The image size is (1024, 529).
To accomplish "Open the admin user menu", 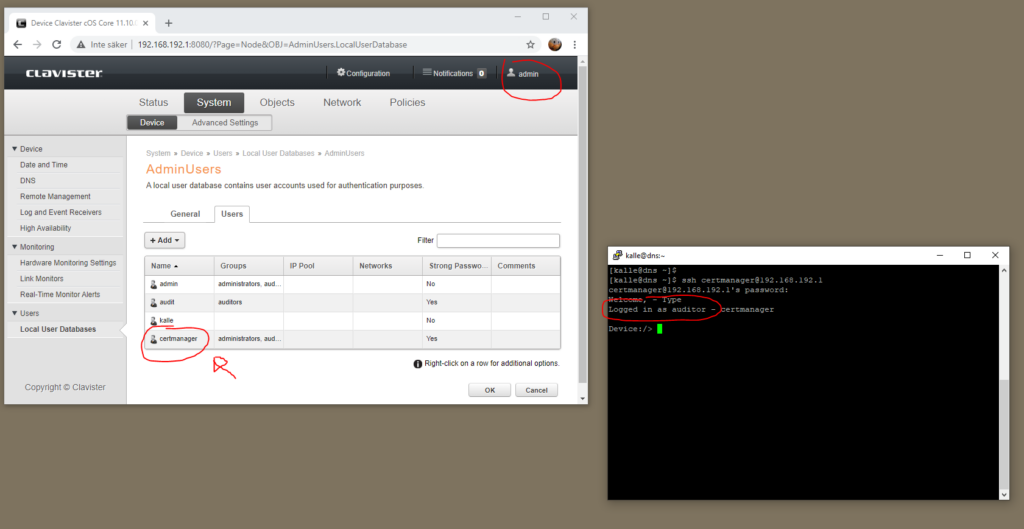I will point(523,74).
